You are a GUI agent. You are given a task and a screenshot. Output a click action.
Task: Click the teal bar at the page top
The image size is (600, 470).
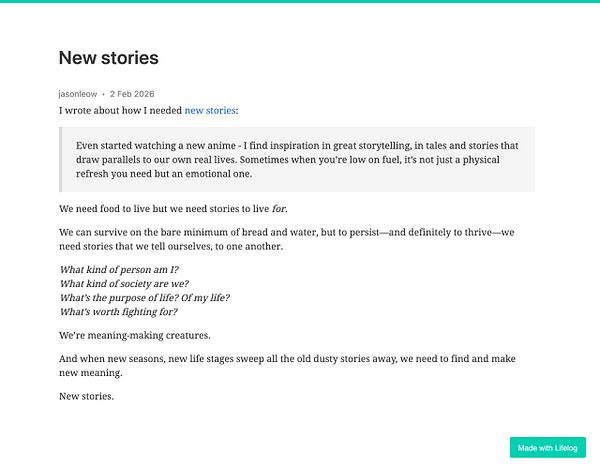pos(300,2)
